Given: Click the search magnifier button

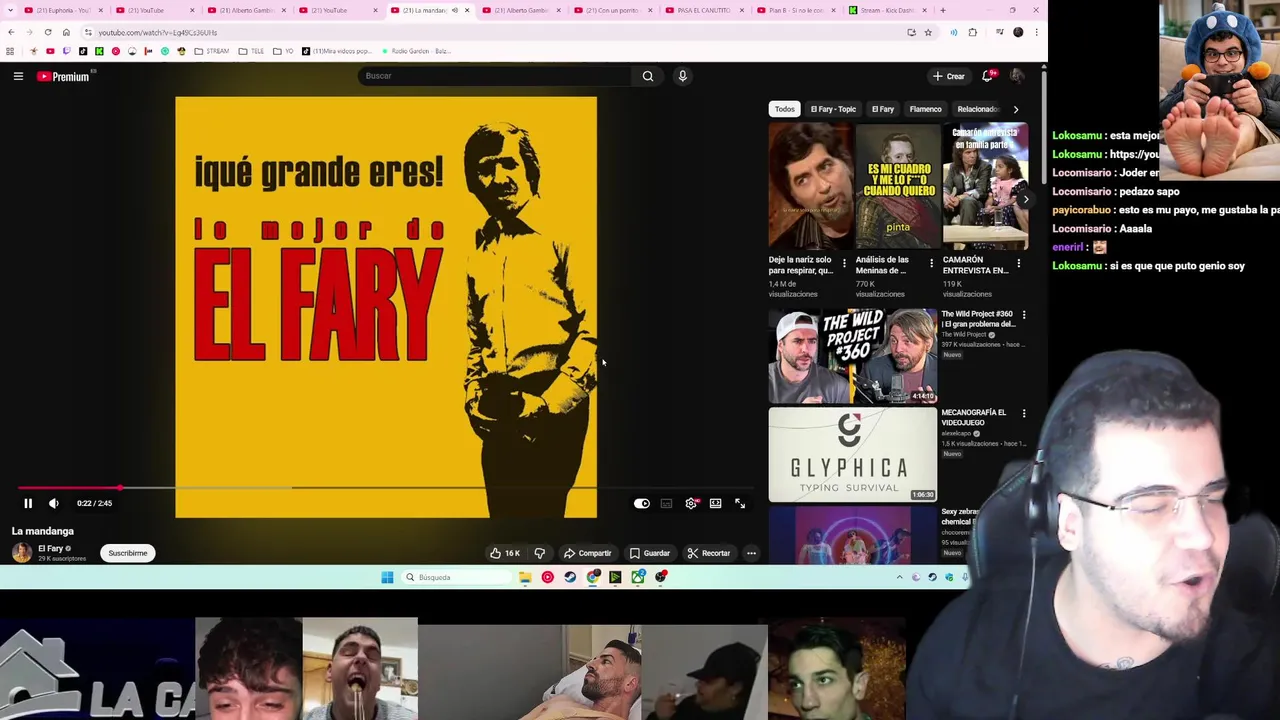Looking at the screenshot, I should pos(648,76).
